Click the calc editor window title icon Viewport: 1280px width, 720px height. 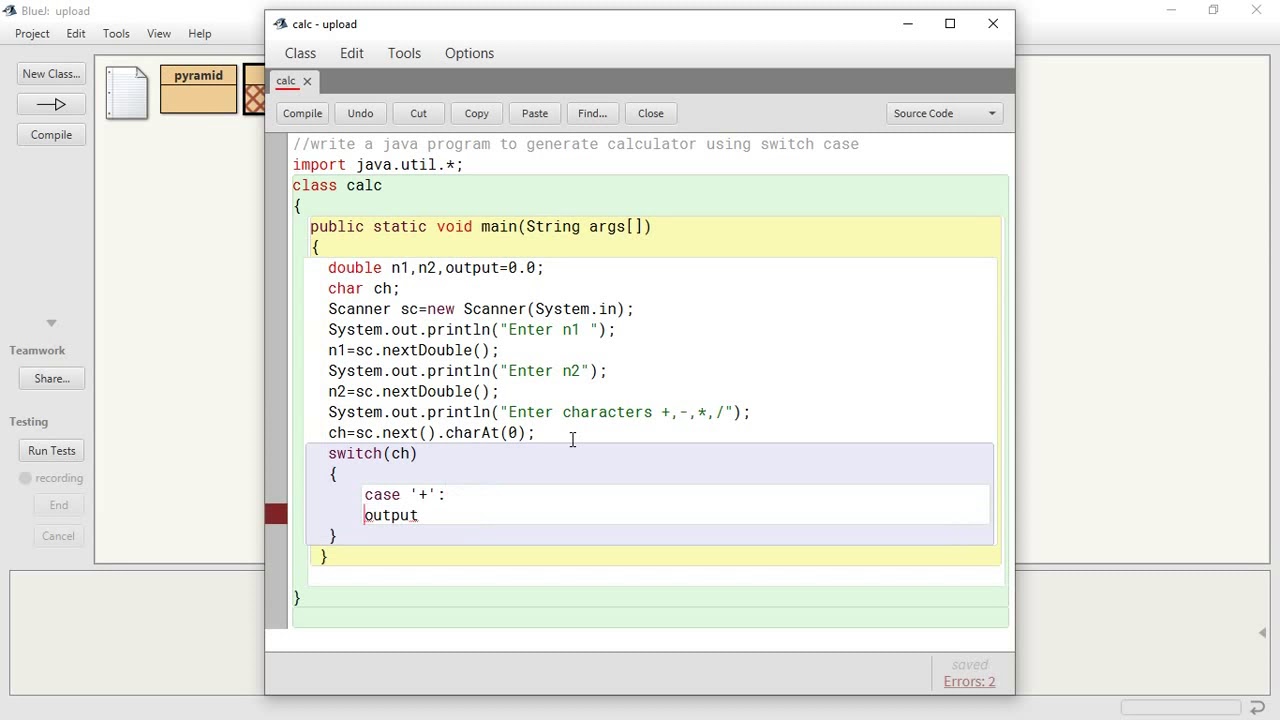281,24
